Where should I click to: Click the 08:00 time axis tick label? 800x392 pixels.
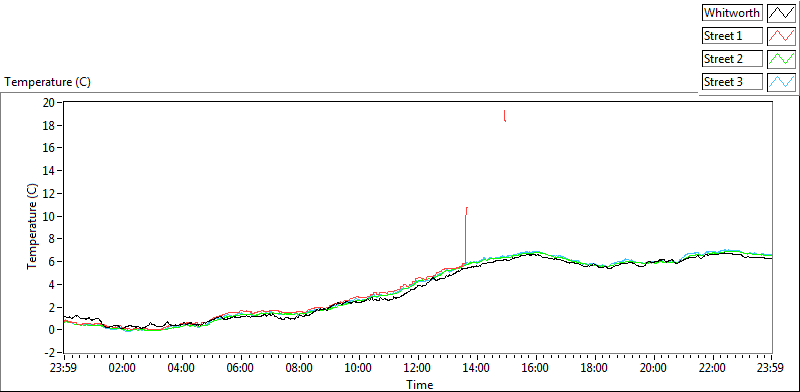point(300,368)
